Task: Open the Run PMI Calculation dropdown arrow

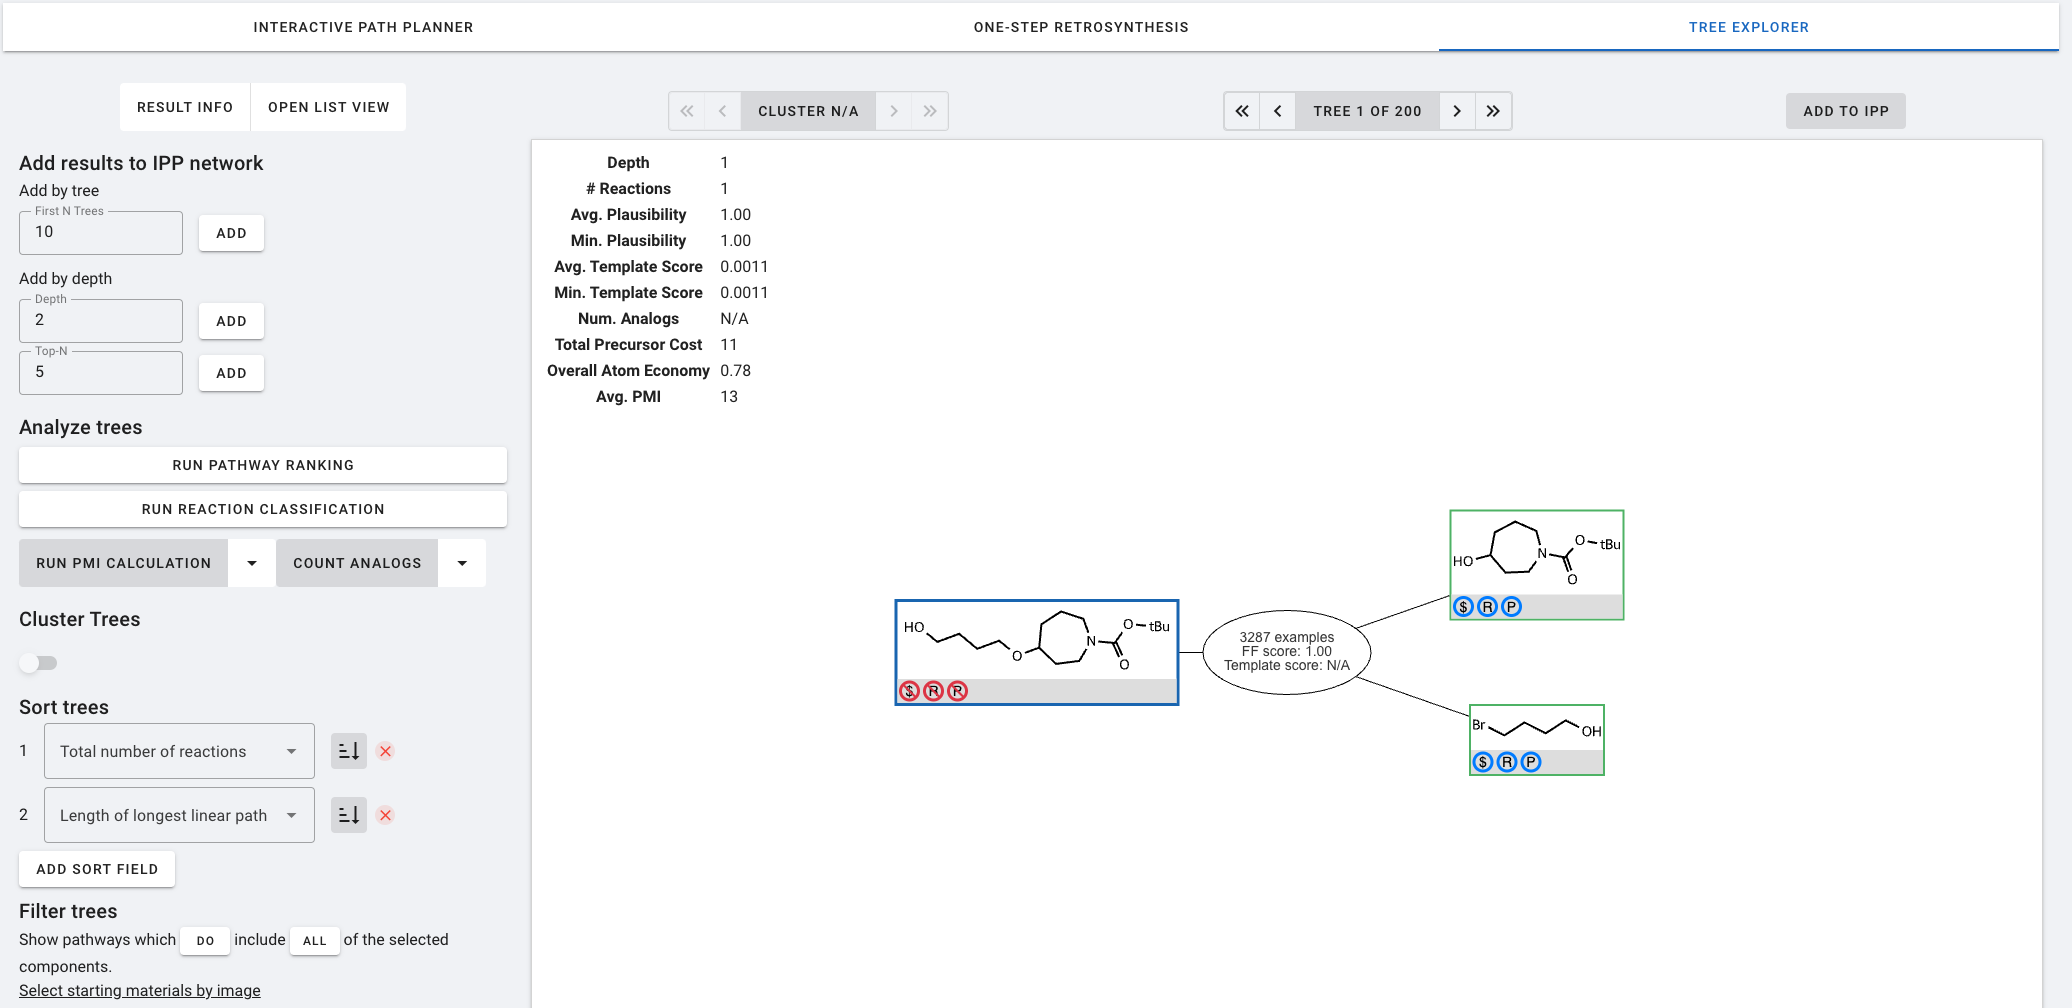Action: (252, 563)
